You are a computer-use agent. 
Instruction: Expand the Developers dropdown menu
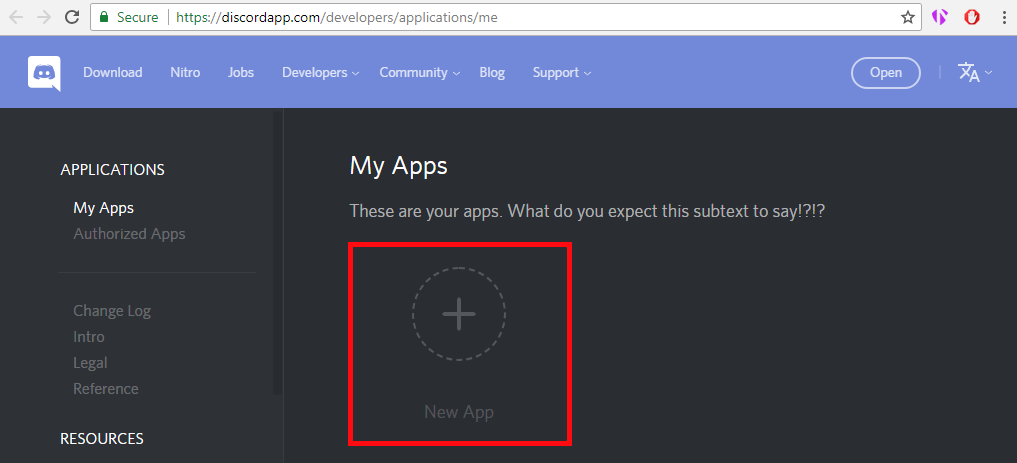(x=320, y=73)
